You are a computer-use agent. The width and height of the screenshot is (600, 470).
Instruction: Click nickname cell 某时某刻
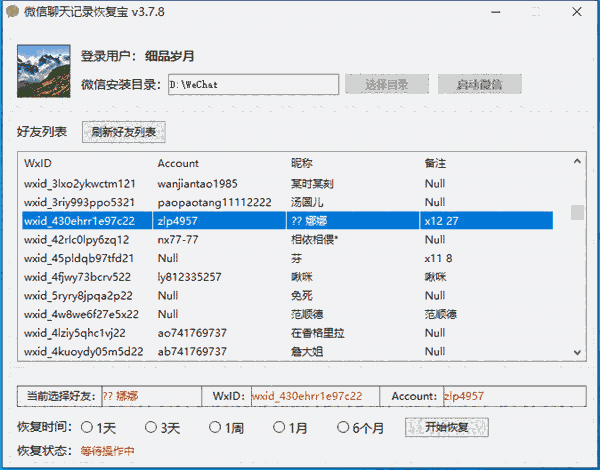click(x=312, y=184)
